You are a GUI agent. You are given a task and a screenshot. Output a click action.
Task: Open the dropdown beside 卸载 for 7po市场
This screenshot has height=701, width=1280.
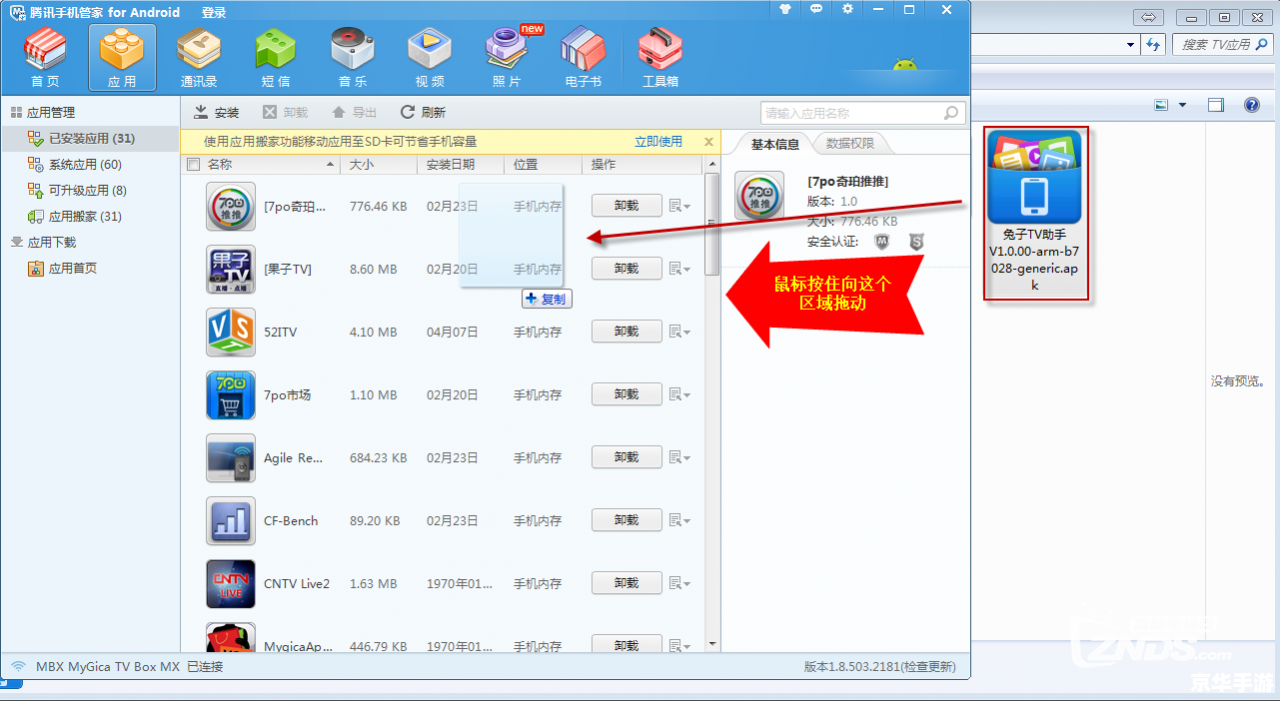point(680,395)
